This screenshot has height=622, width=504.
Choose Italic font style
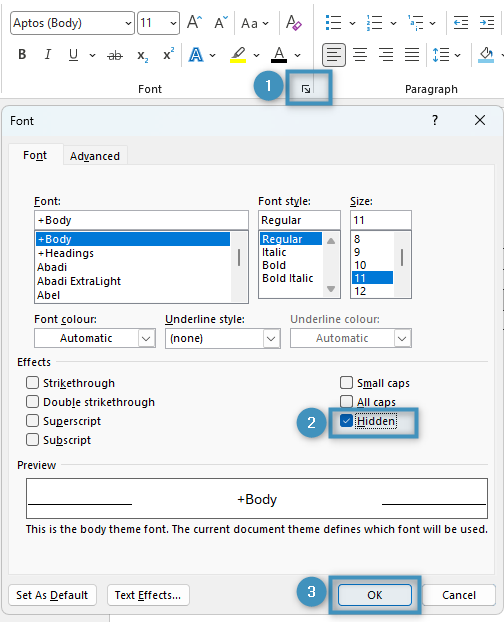pyautogui.click(x=291, y=252)
